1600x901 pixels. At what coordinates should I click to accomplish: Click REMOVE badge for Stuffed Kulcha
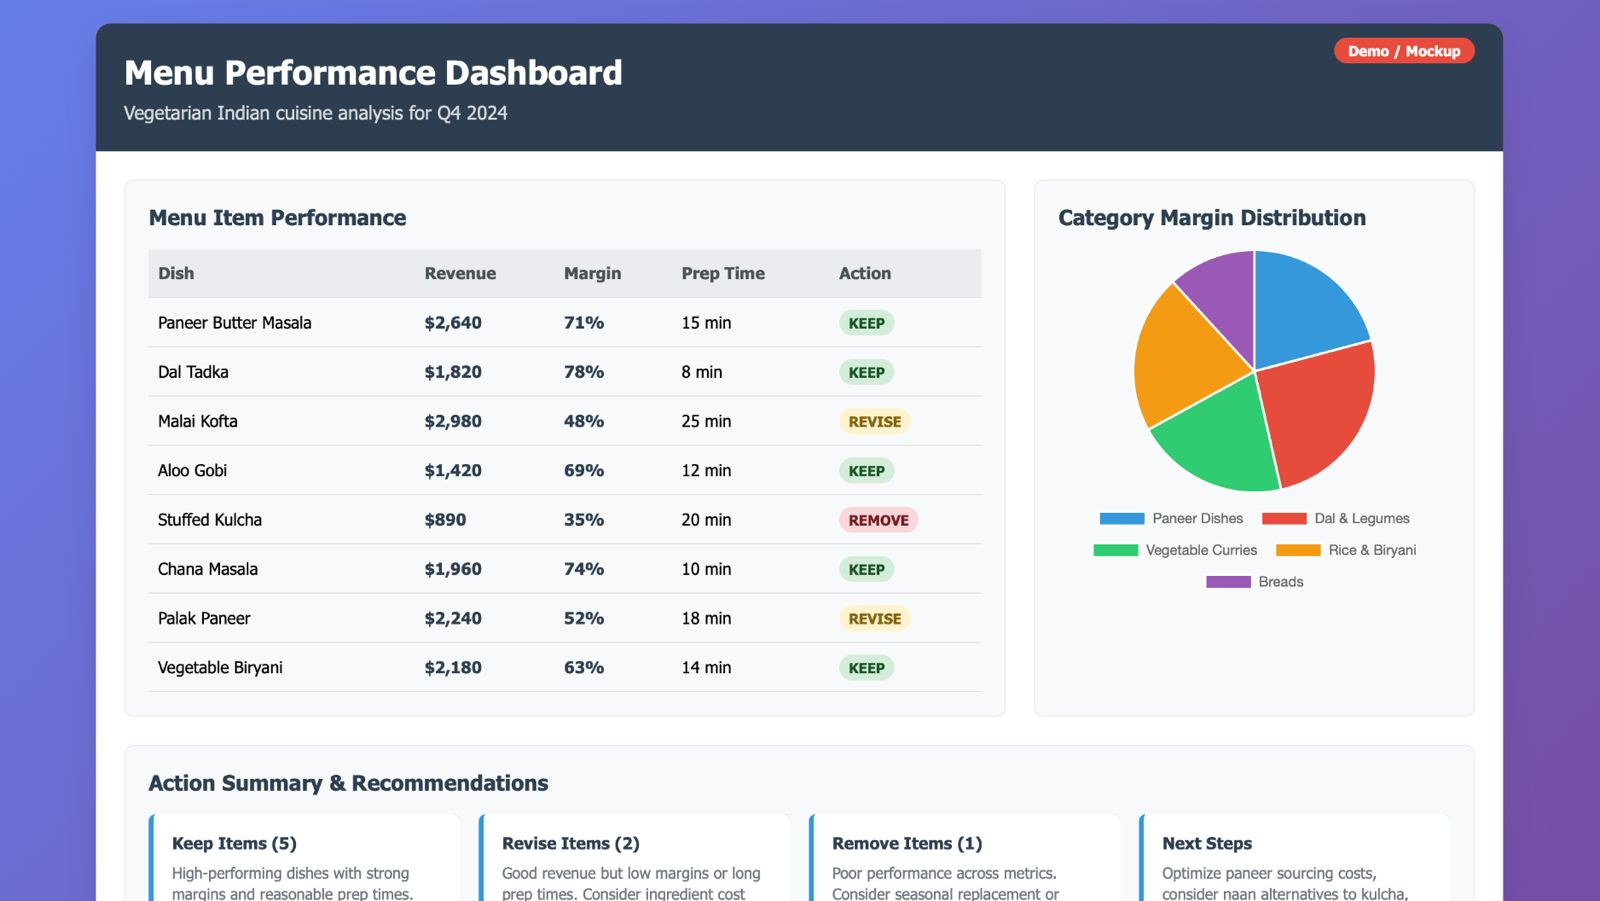coord(878,520)
